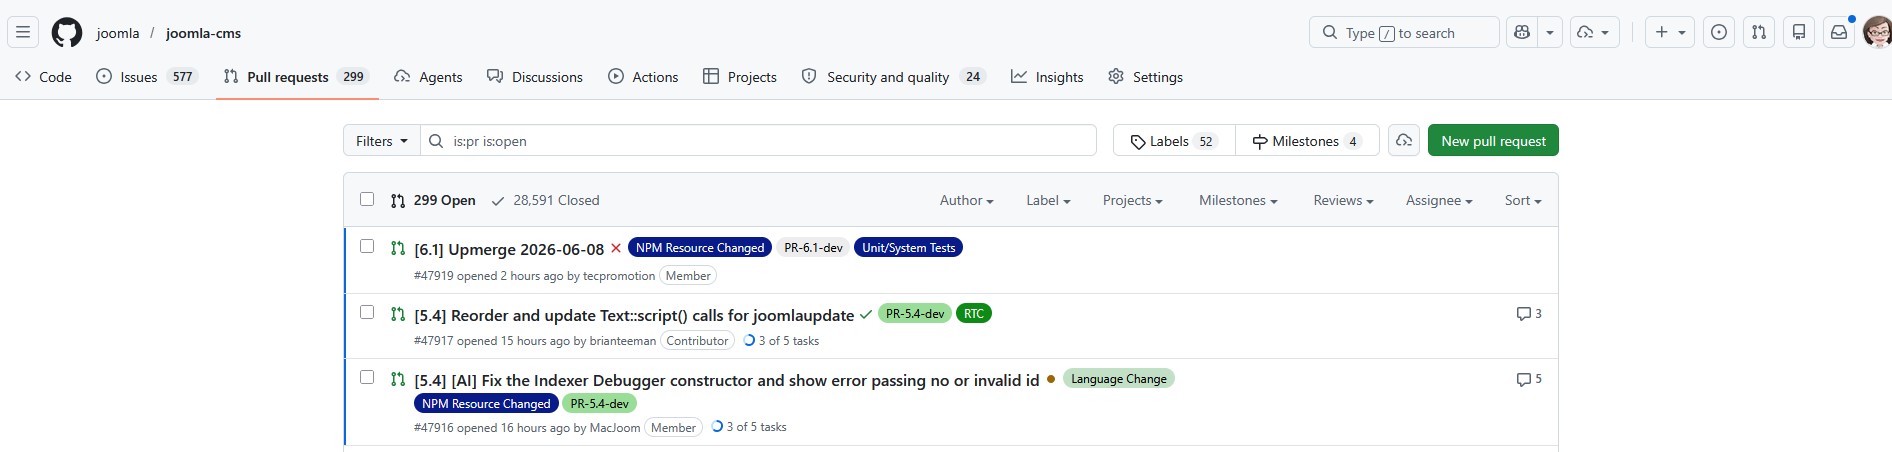Expand the Filters dropdown
The height and width of the screenshot is (452, 1892).
[382, 141]
